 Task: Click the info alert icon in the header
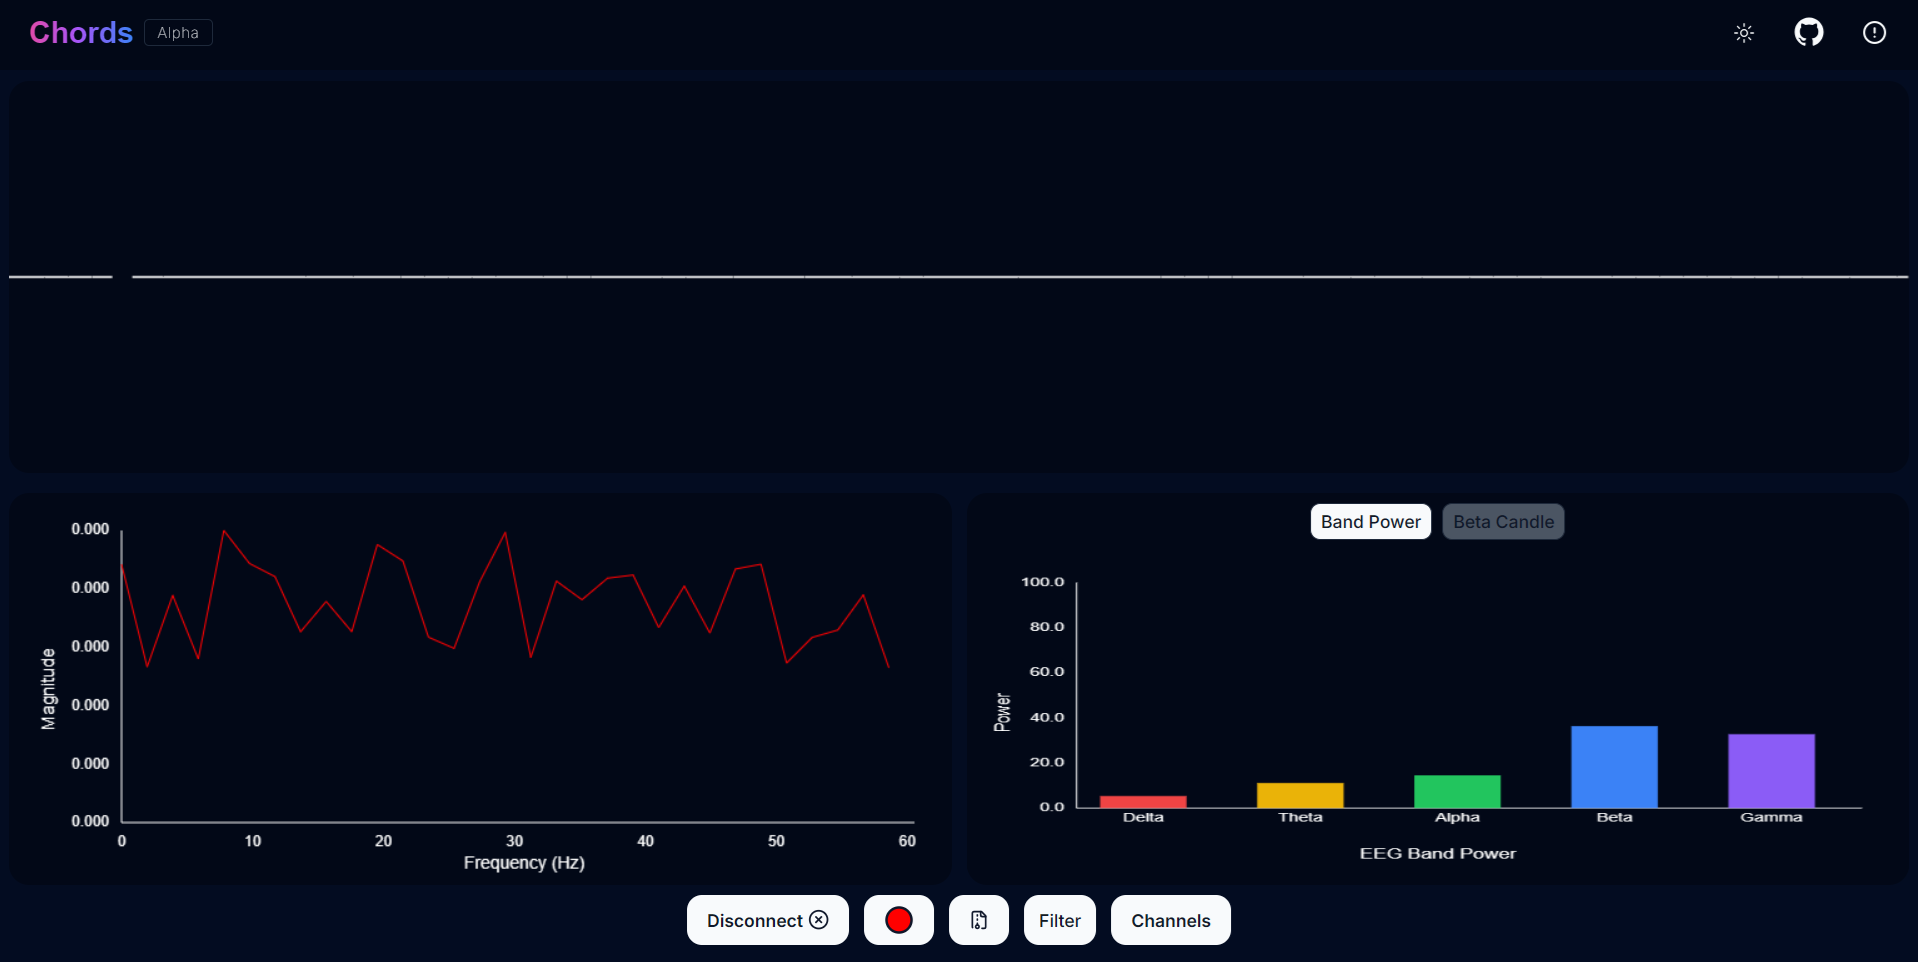click(x=1874, y=32)
